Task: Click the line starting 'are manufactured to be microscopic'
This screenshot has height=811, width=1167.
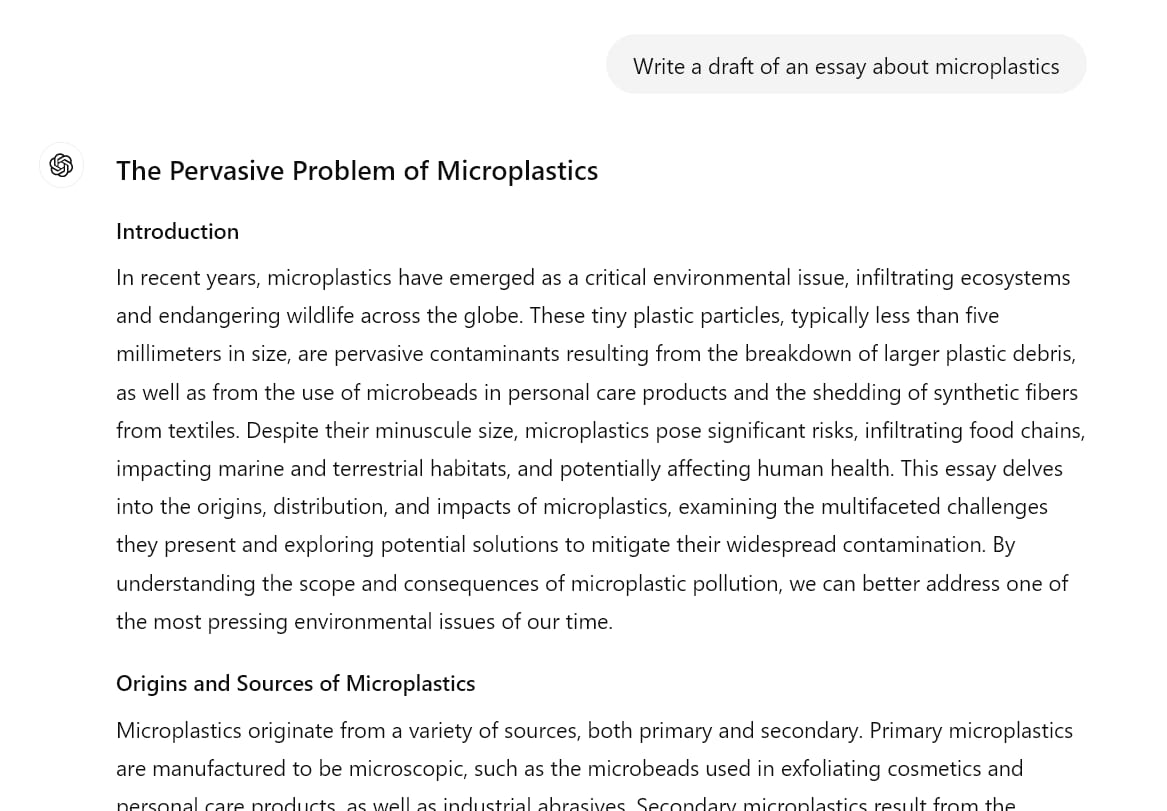Action: coord(569,768)
